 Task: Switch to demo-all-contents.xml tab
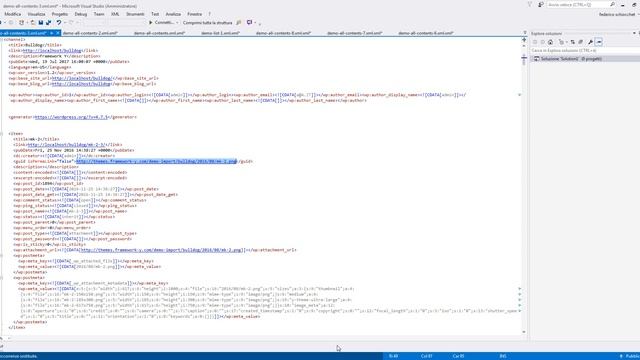point(160,33)
